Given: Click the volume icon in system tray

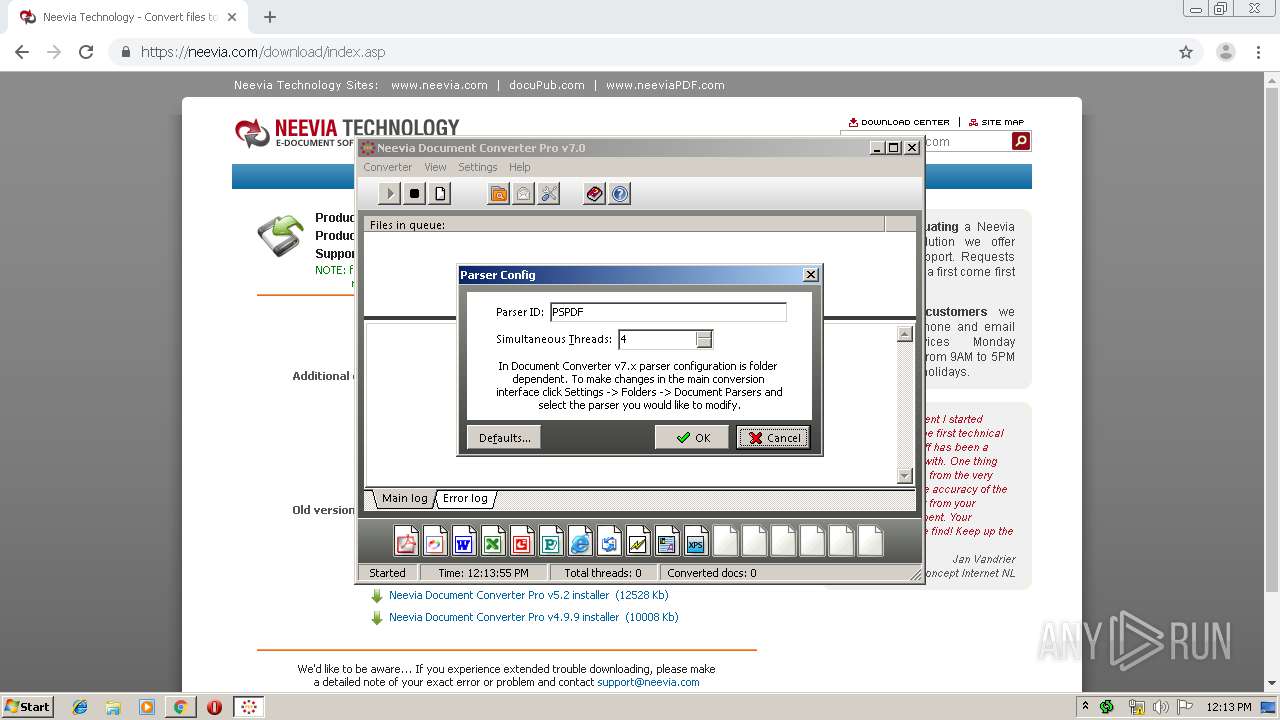Looking at the screenshot, I should [x=1160, y=707].
